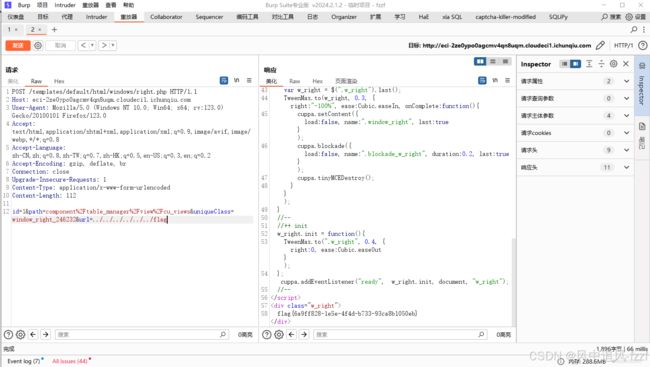Image resolution: width=650 pixels, height=367 pixels.
Task: Toggle response pretty-print message icon
Action: pyautogui.click(x=482, y=80)
